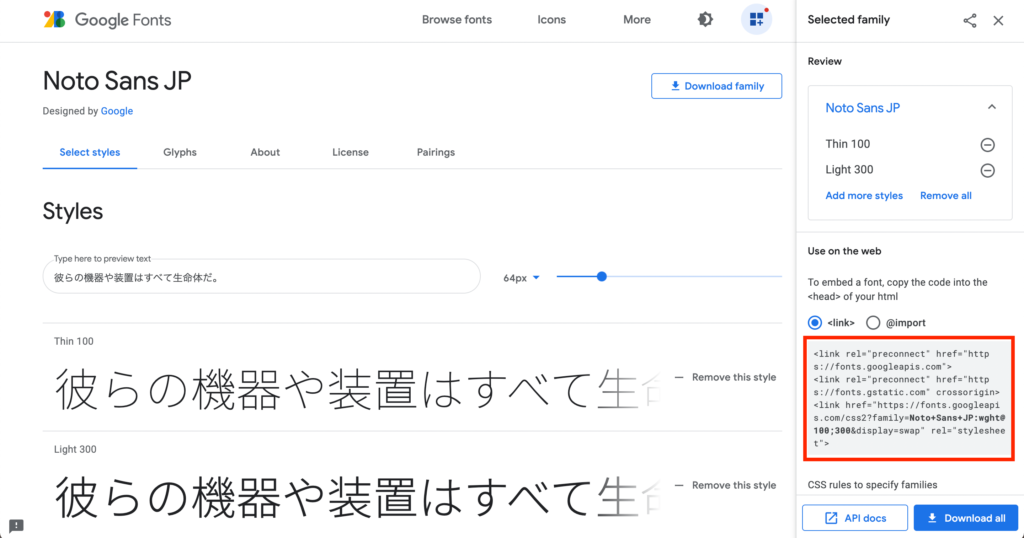The height and width of the screenshot is (538, 1024).
Task: Click Remove all link
Action: point(946,195)
